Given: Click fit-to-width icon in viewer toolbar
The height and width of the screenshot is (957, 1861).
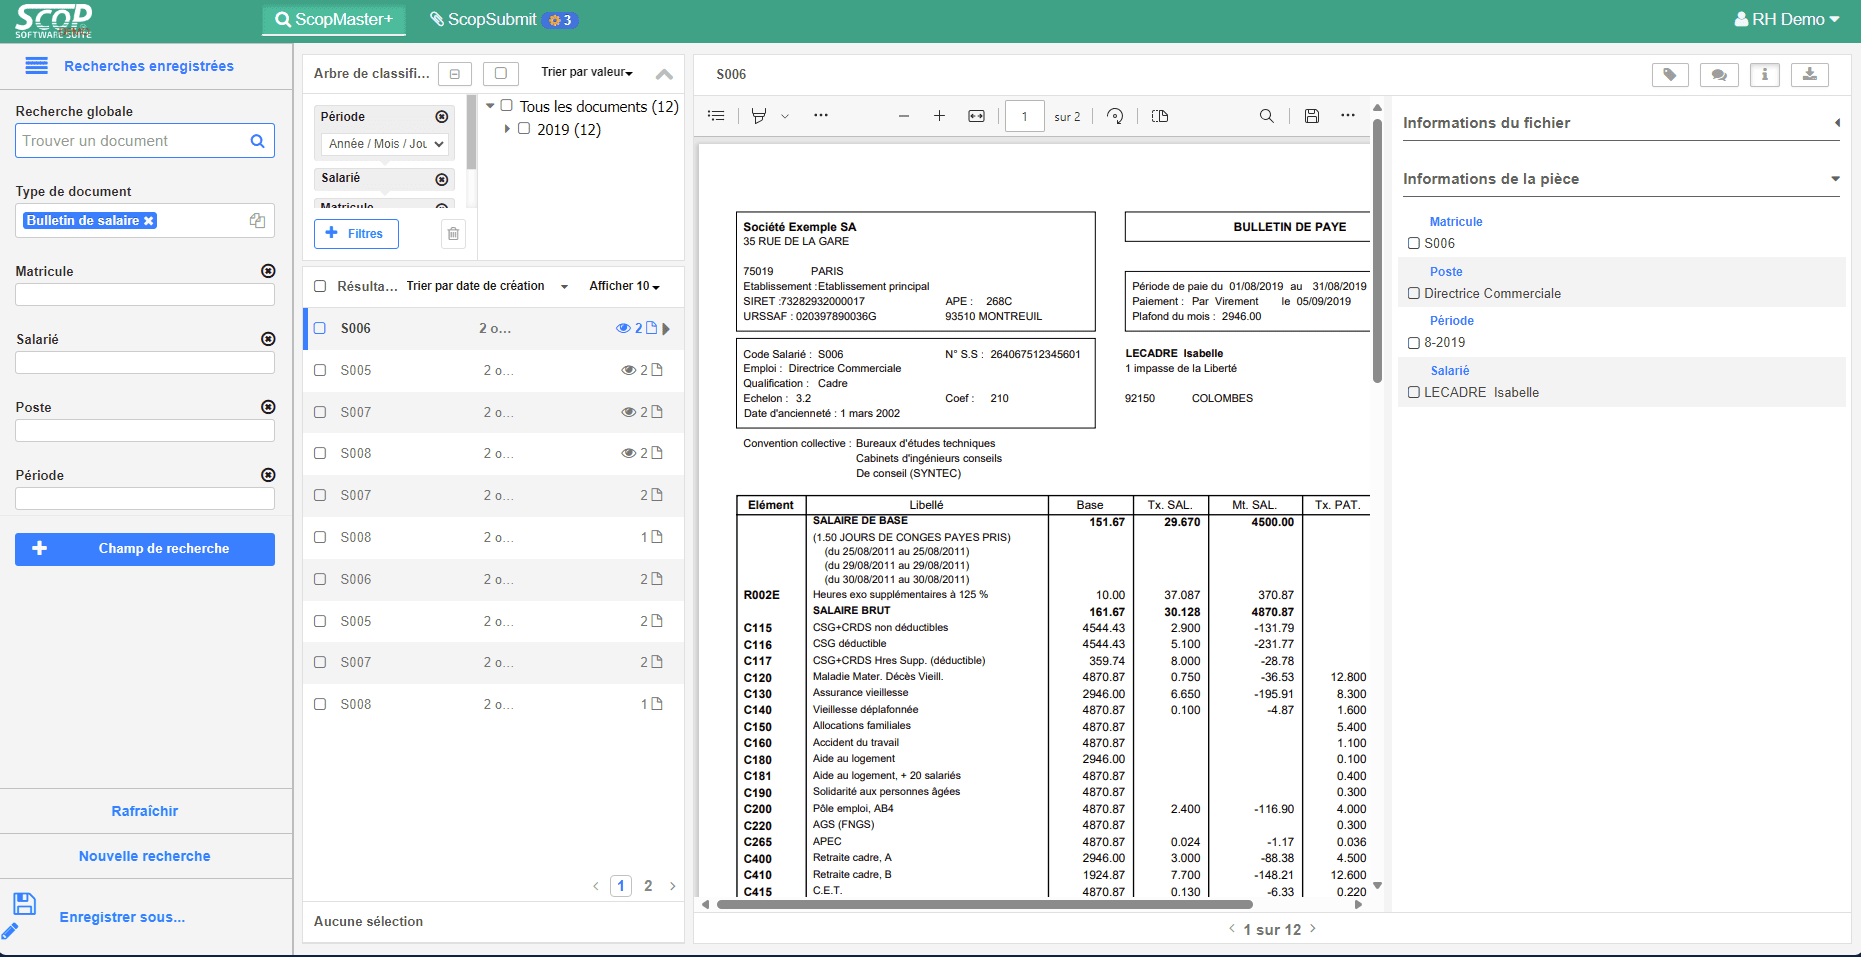Looking at the screenshot, I should (977, 116).
